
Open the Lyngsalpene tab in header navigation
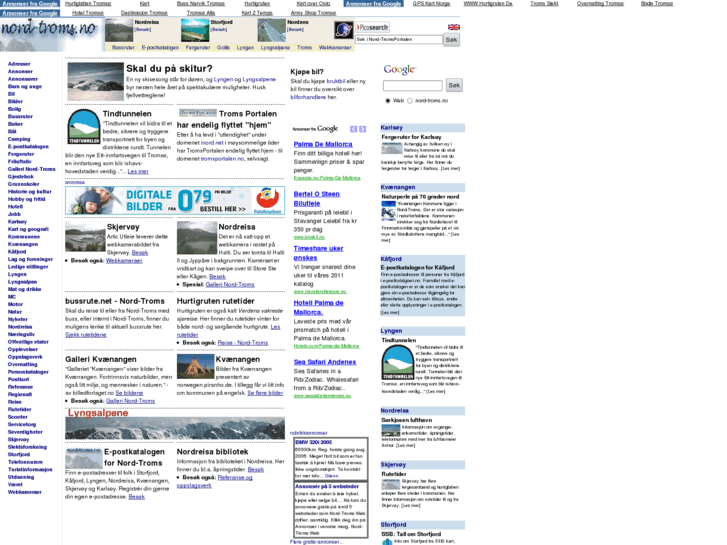click(275, 47)
